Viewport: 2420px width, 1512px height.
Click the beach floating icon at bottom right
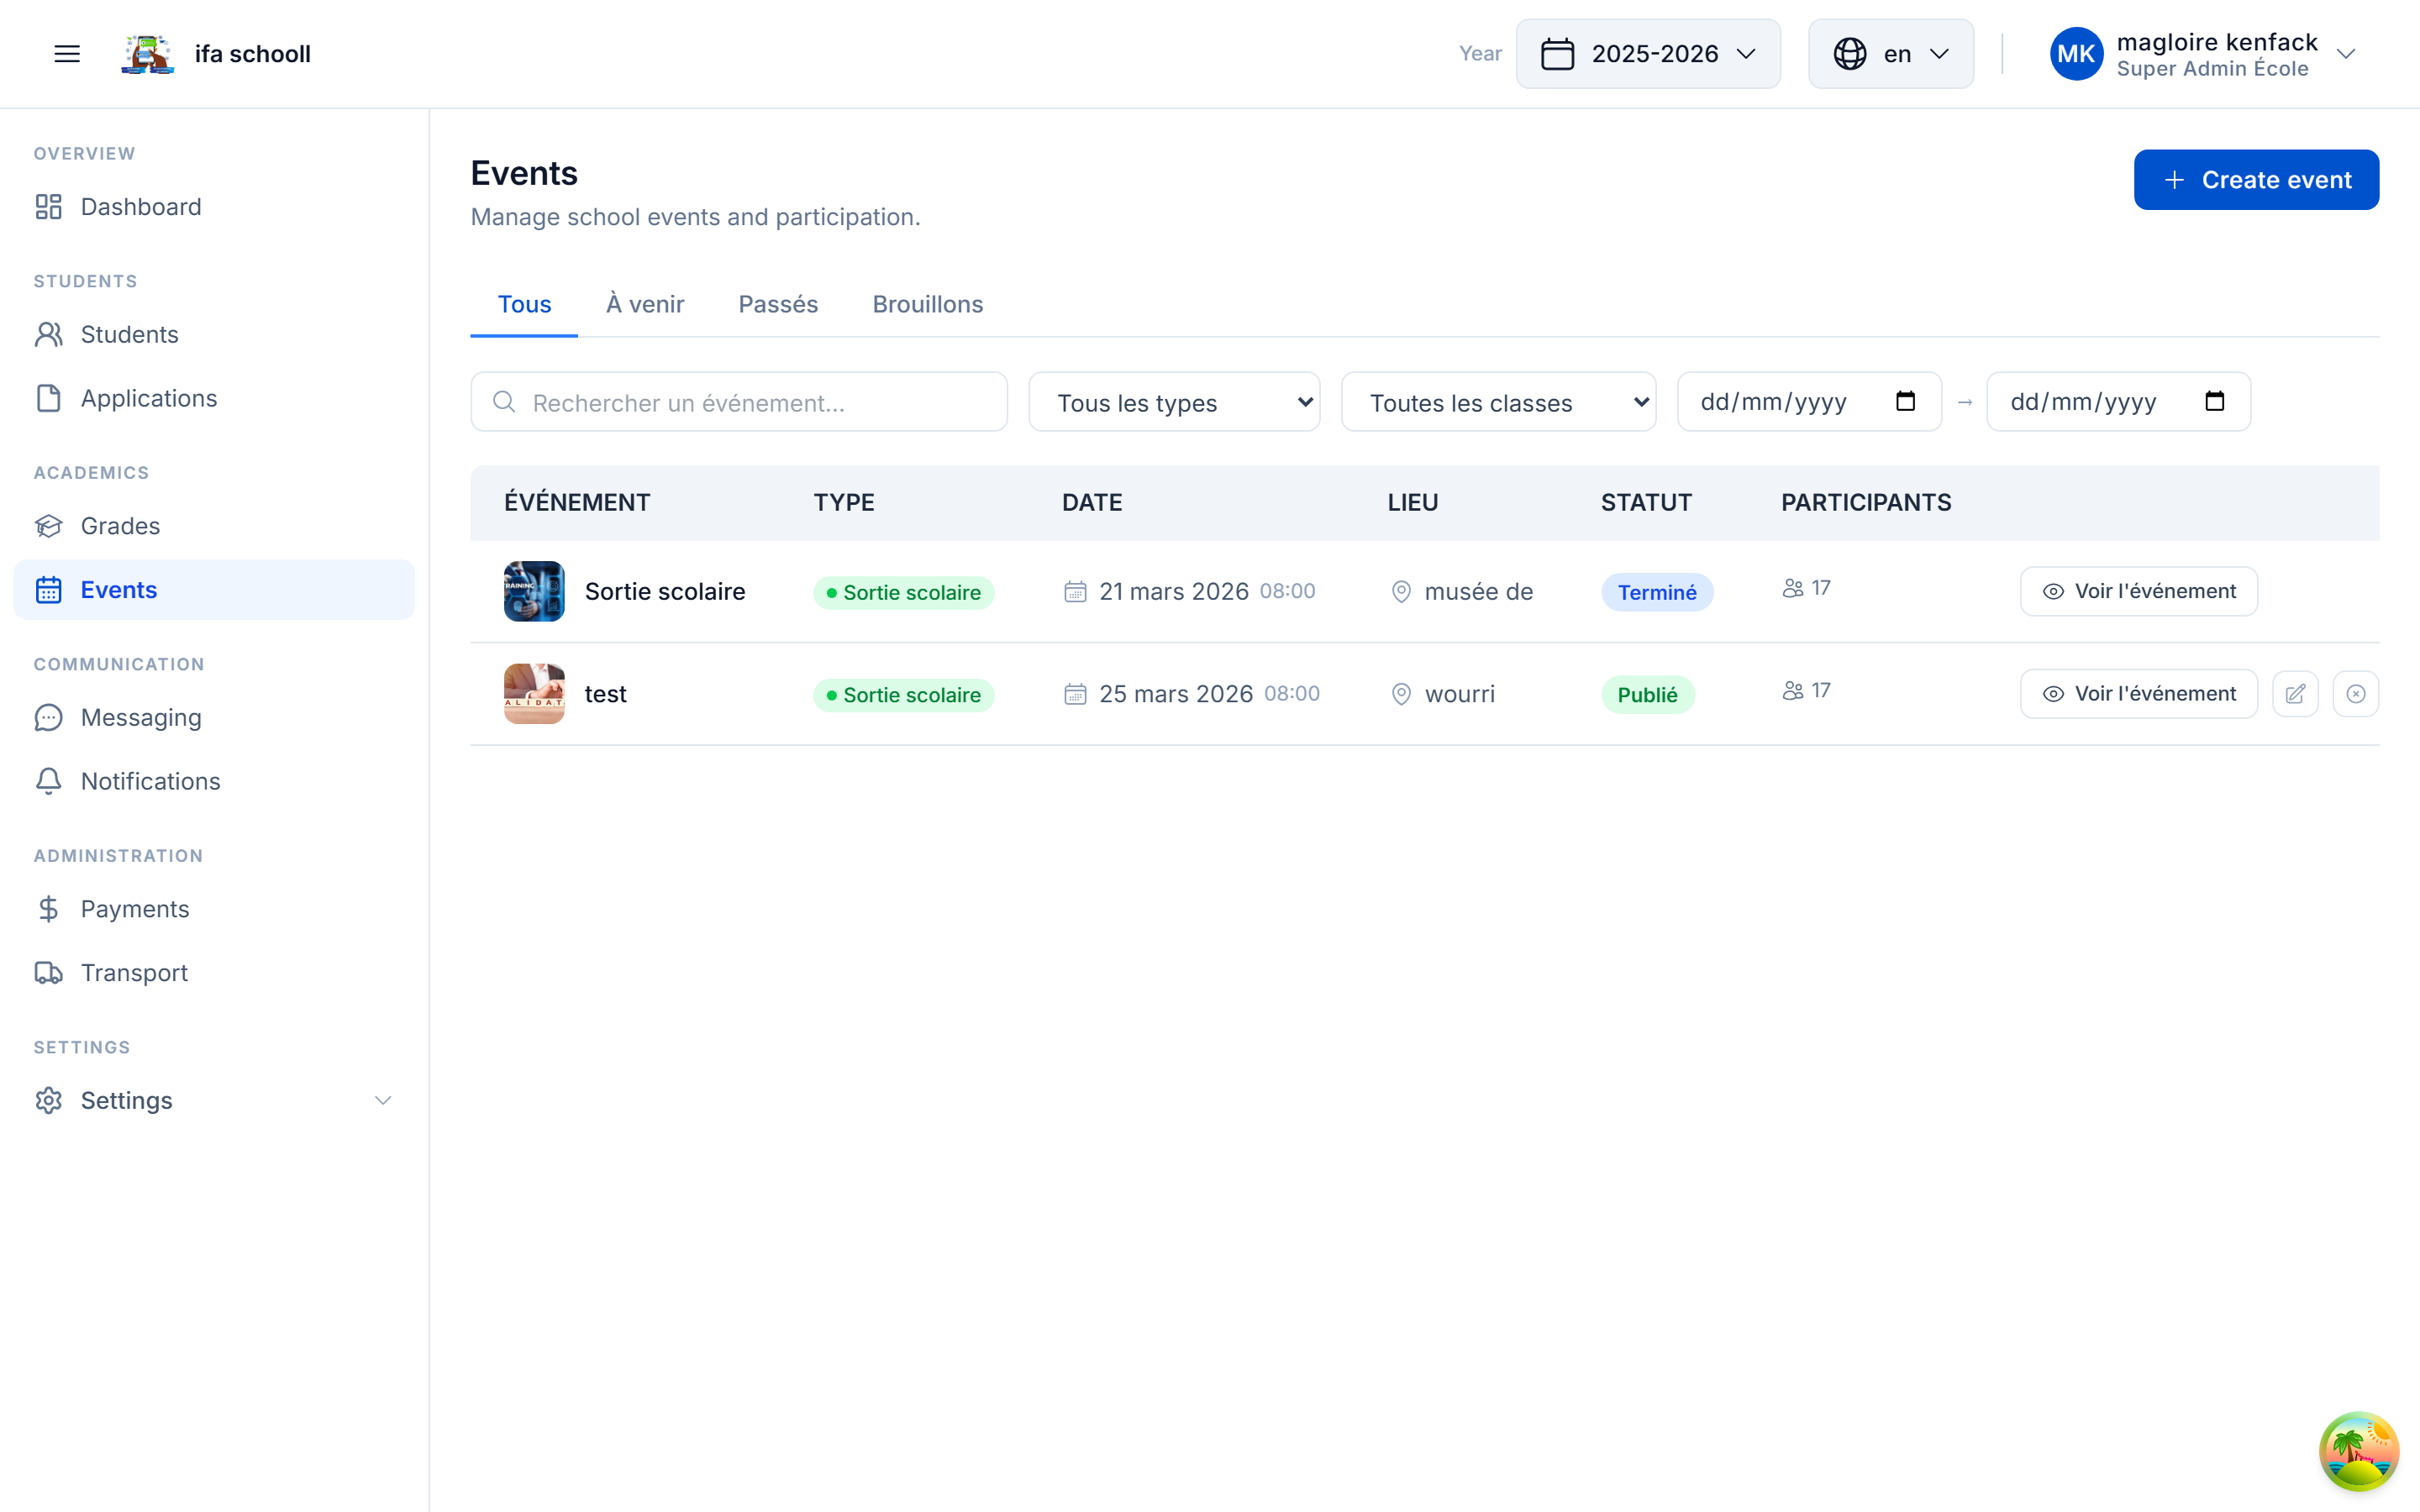[x=2358, y=1451]
